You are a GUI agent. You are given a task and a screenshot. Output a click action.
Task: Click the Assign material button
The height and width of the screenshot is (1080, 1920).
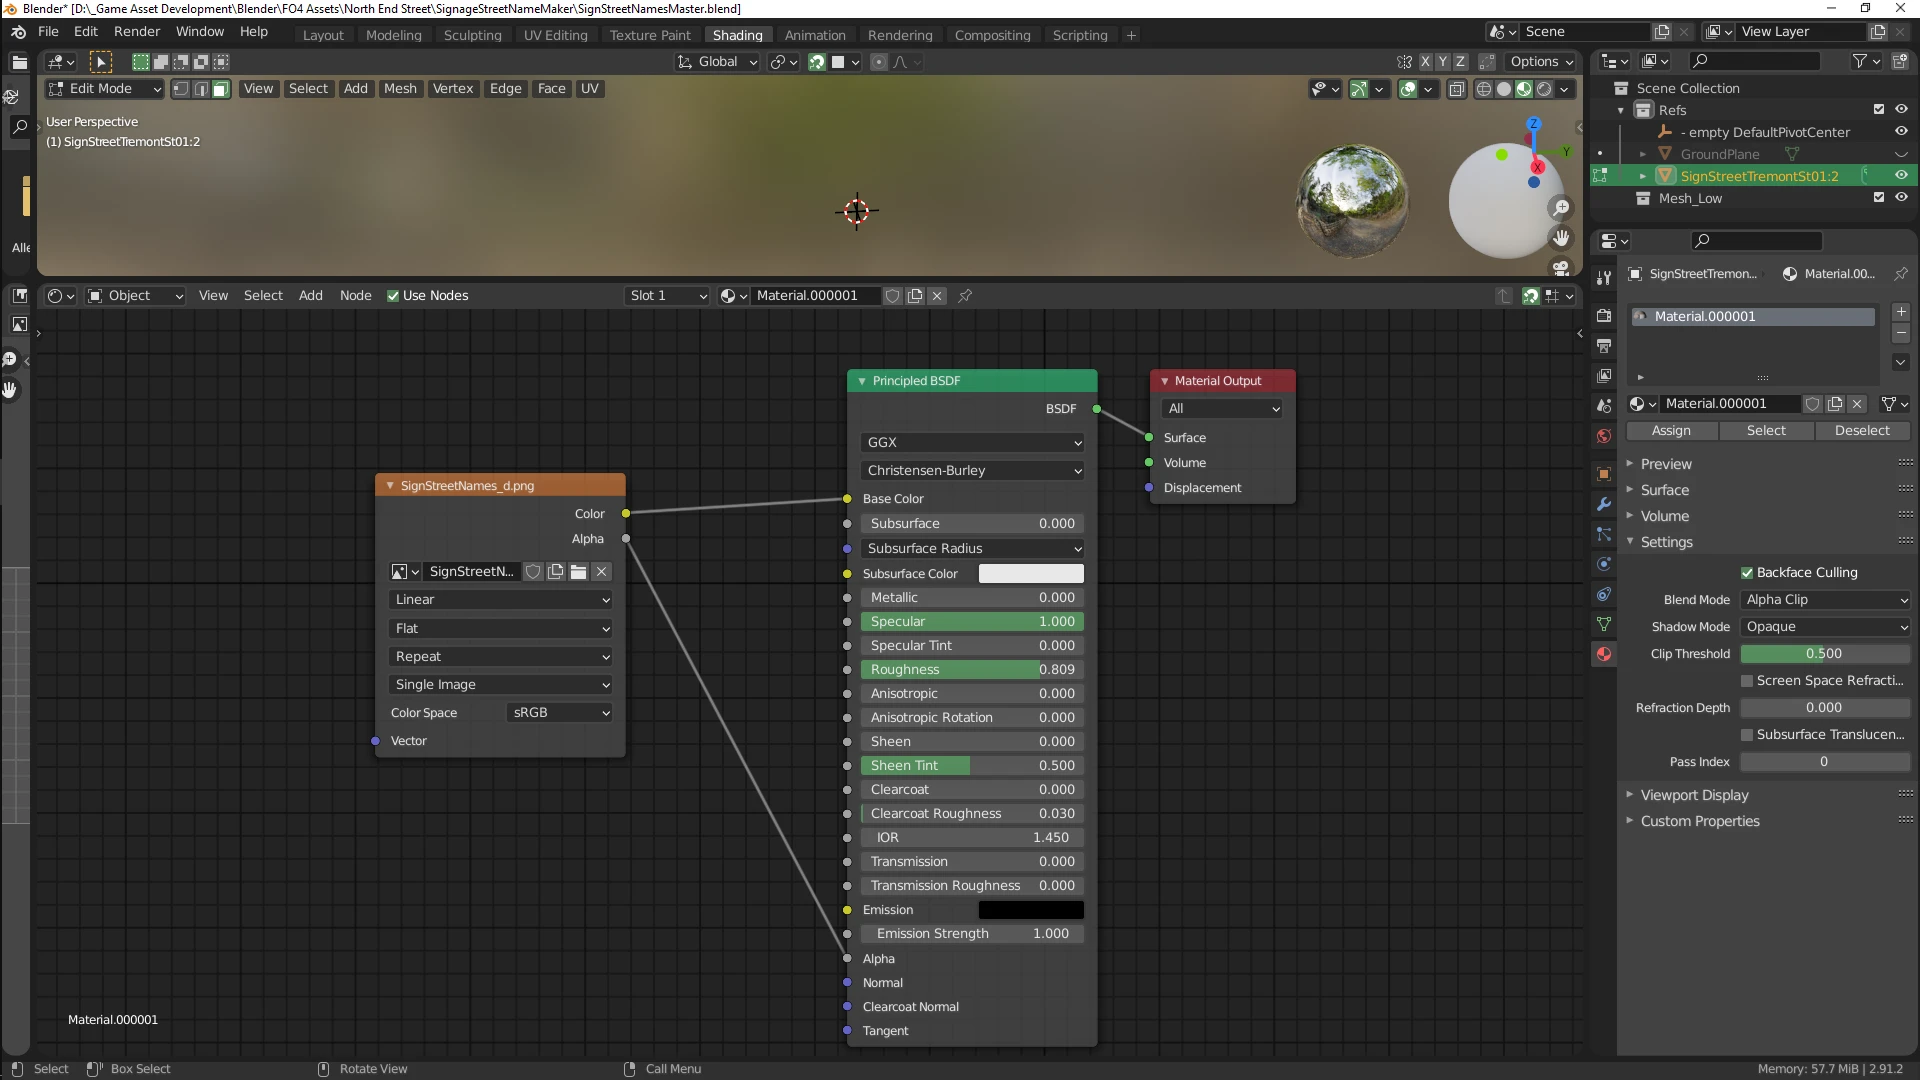point(1671,431)
